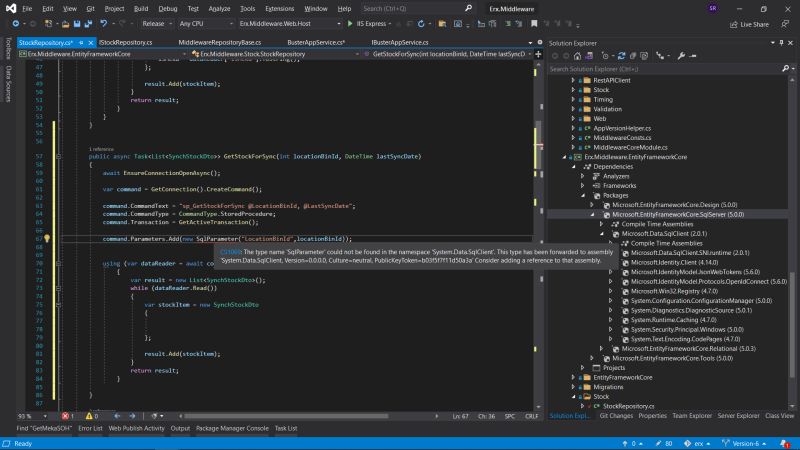
Task: Select StockRepository.cs in Solution Explorer
Action: 629,406
